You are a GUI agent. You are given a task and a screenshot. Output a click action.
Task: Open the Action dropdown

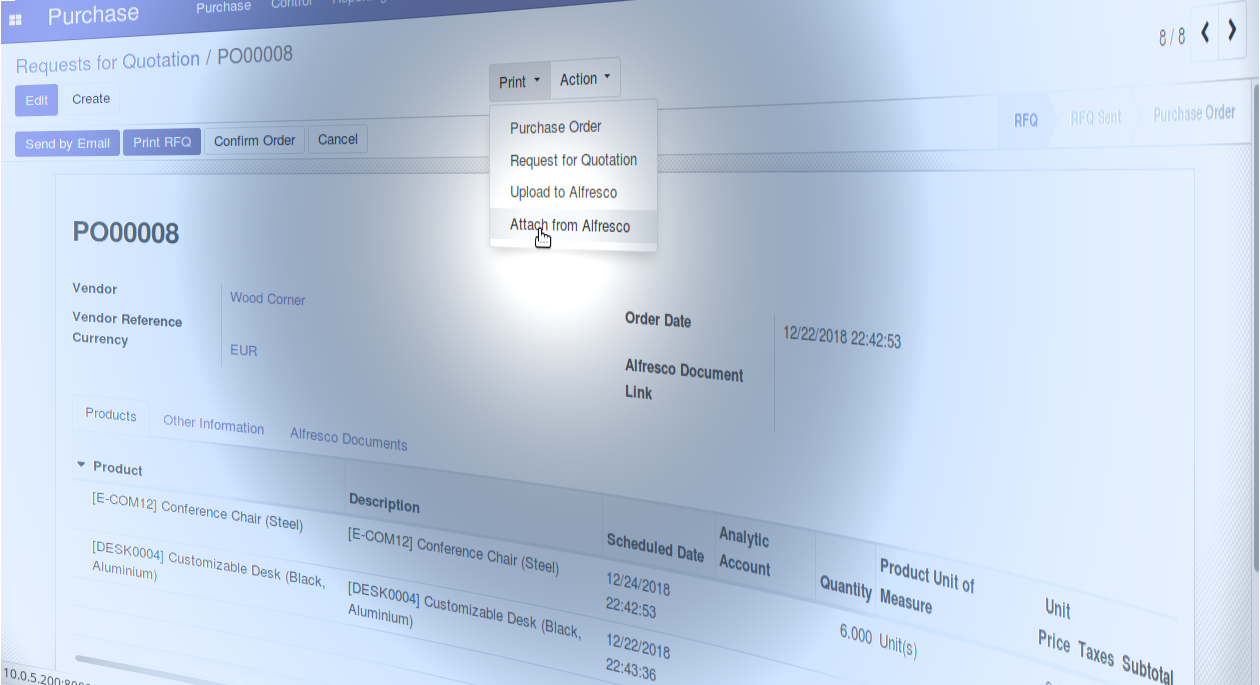point(585,78)
